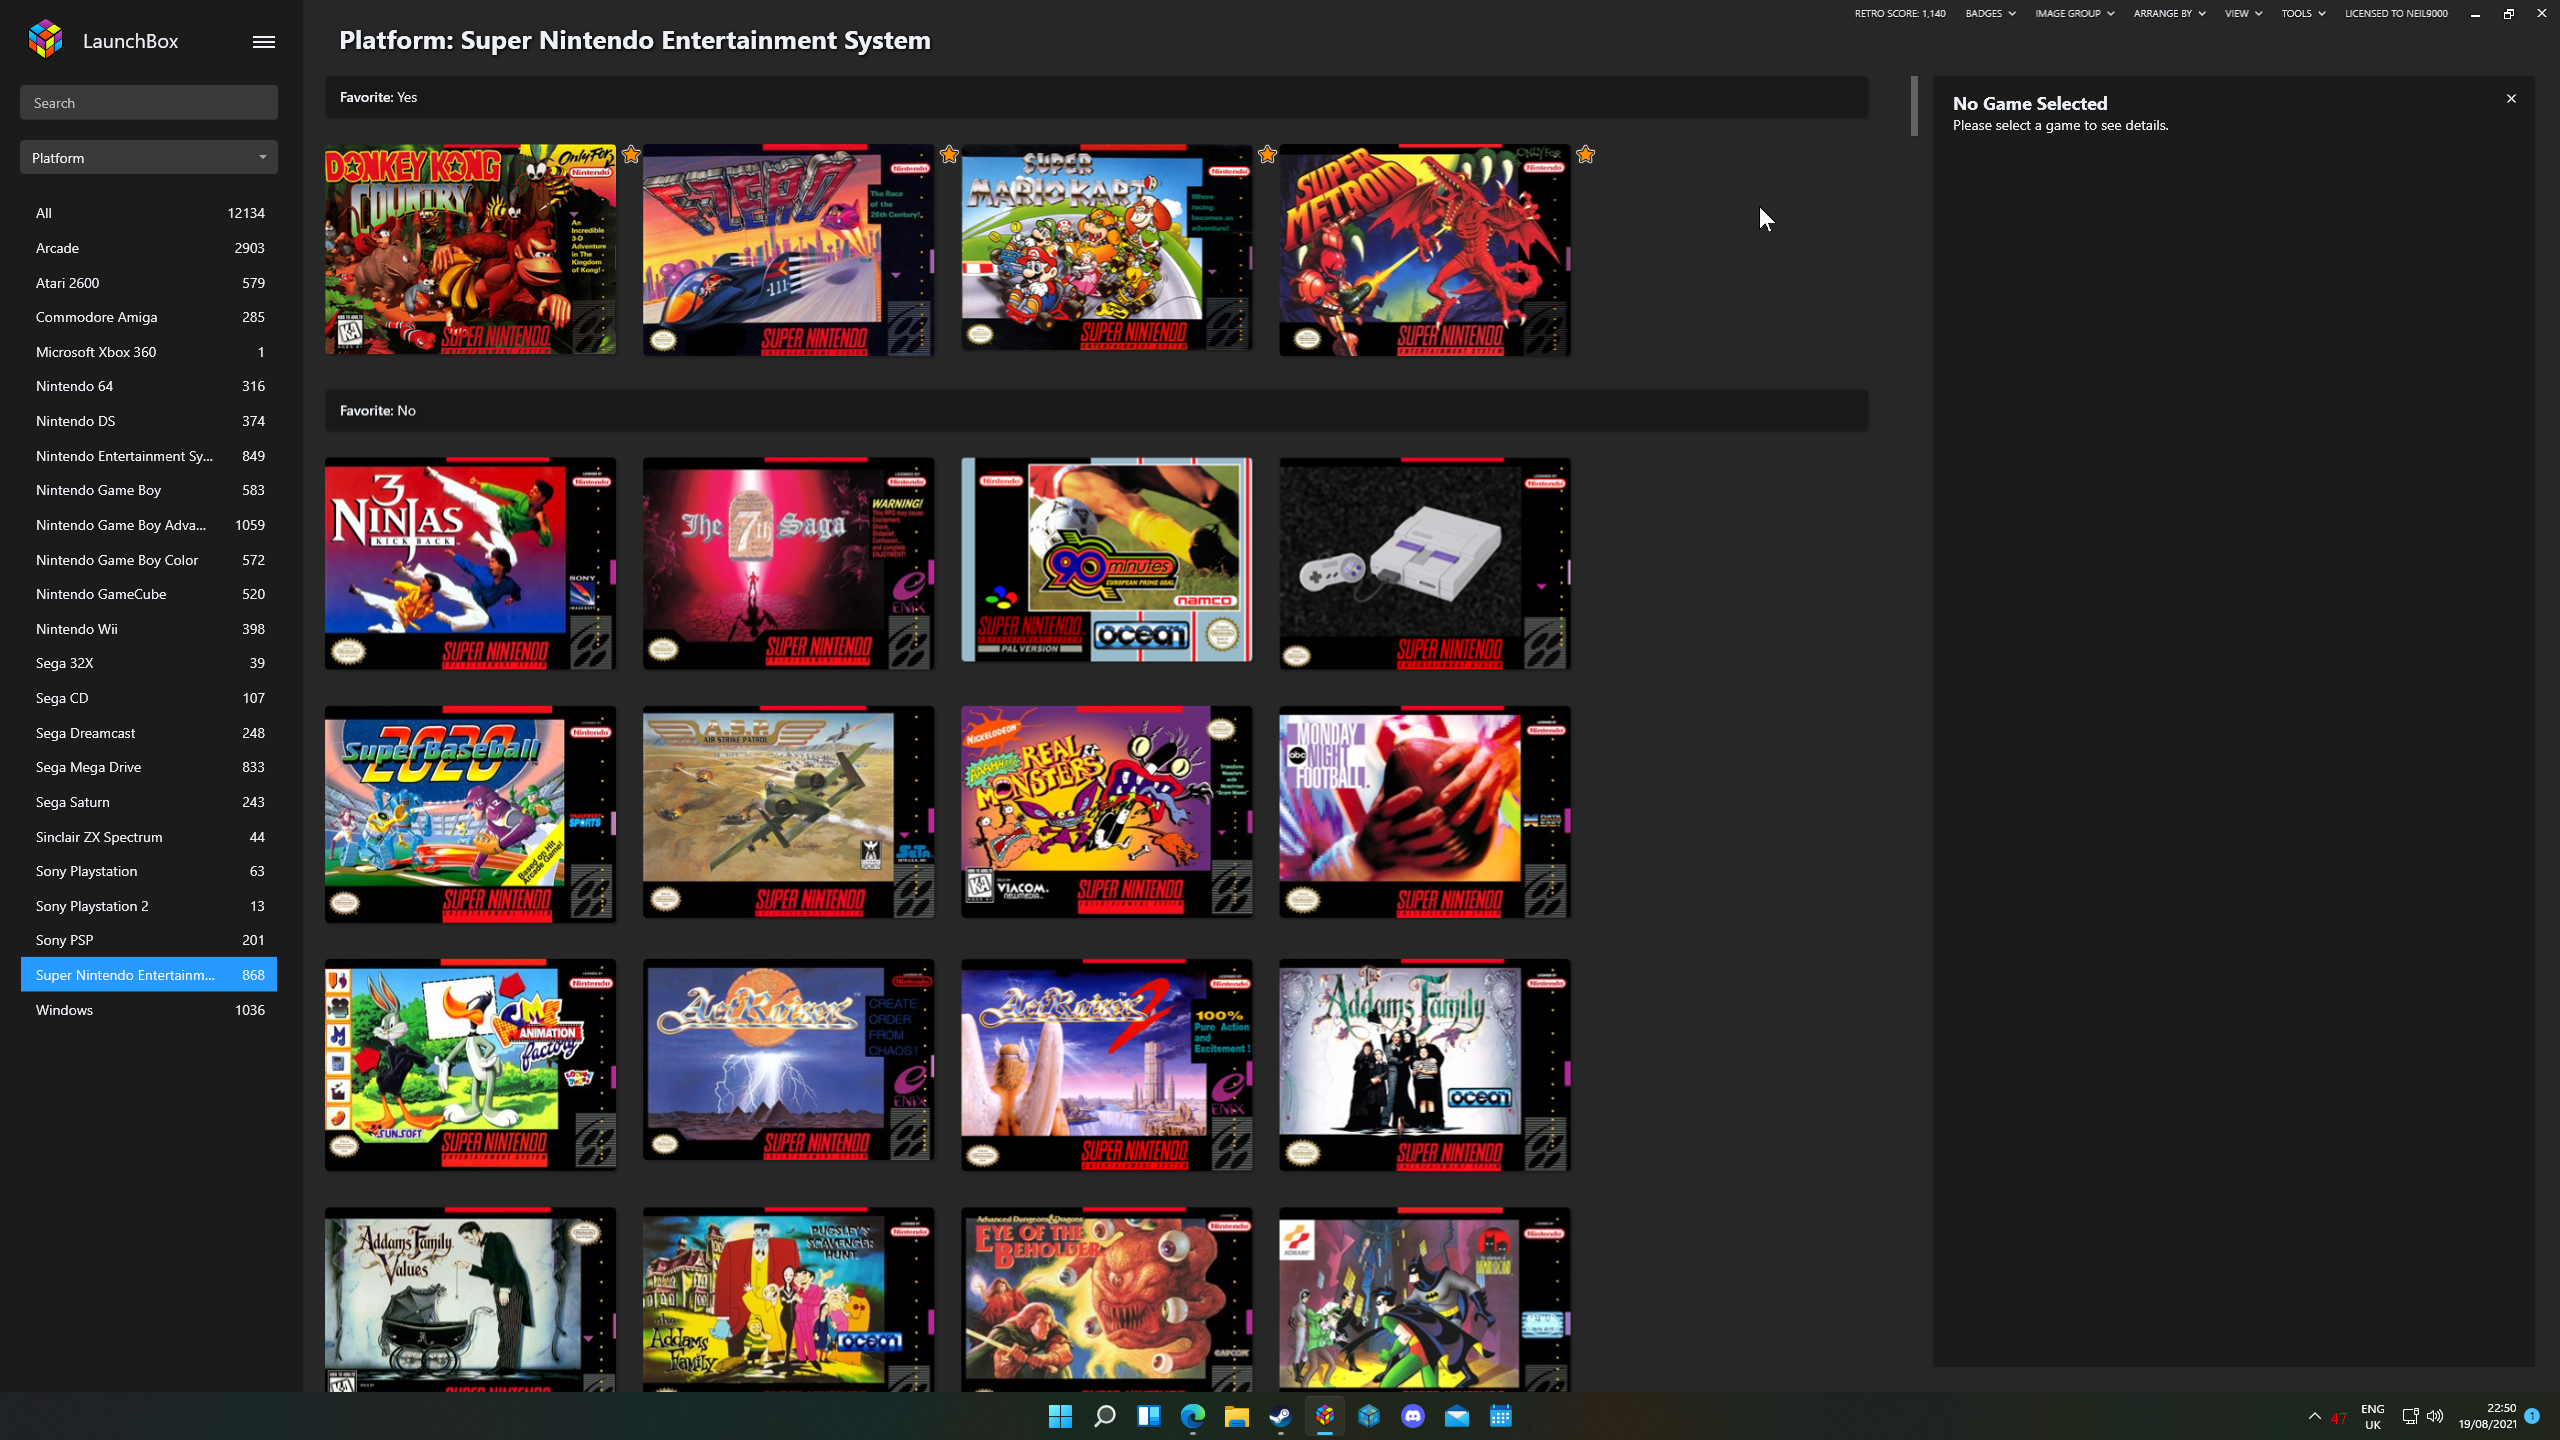2560x1440 pixels.
Task: Select the A.S.P. Air Strike Patrol cover
Action: click(x=788, y=812)
